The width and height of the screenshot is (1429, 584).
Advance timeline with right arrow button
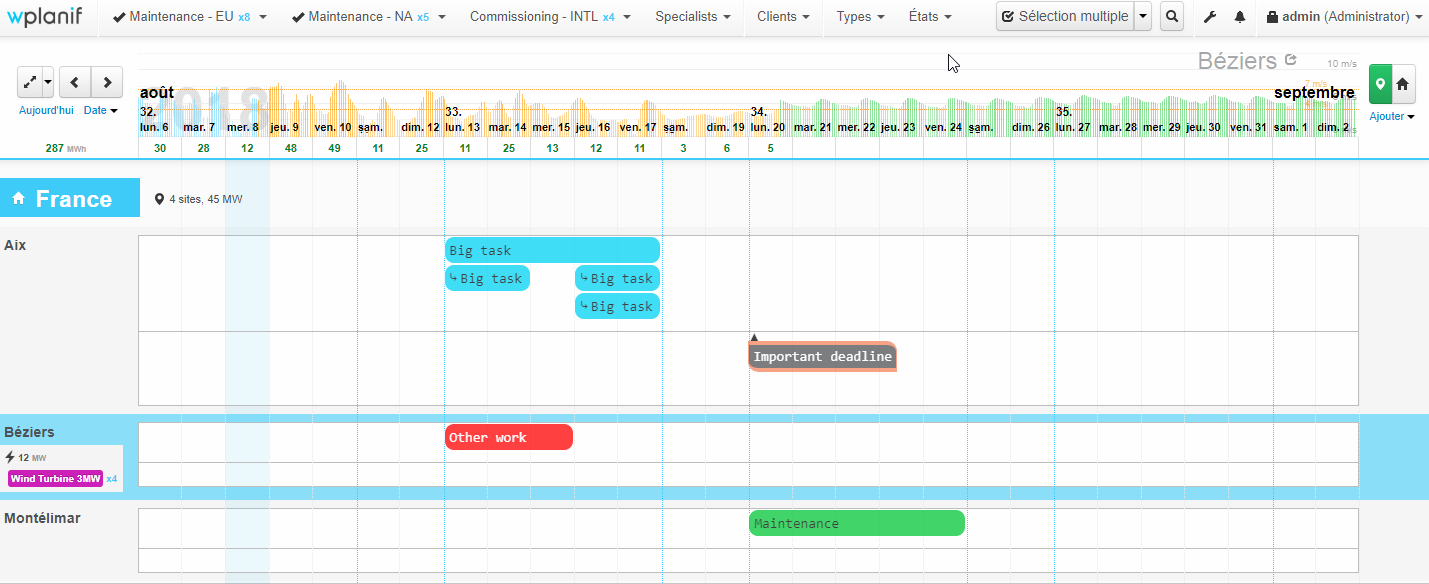(107, 82)
